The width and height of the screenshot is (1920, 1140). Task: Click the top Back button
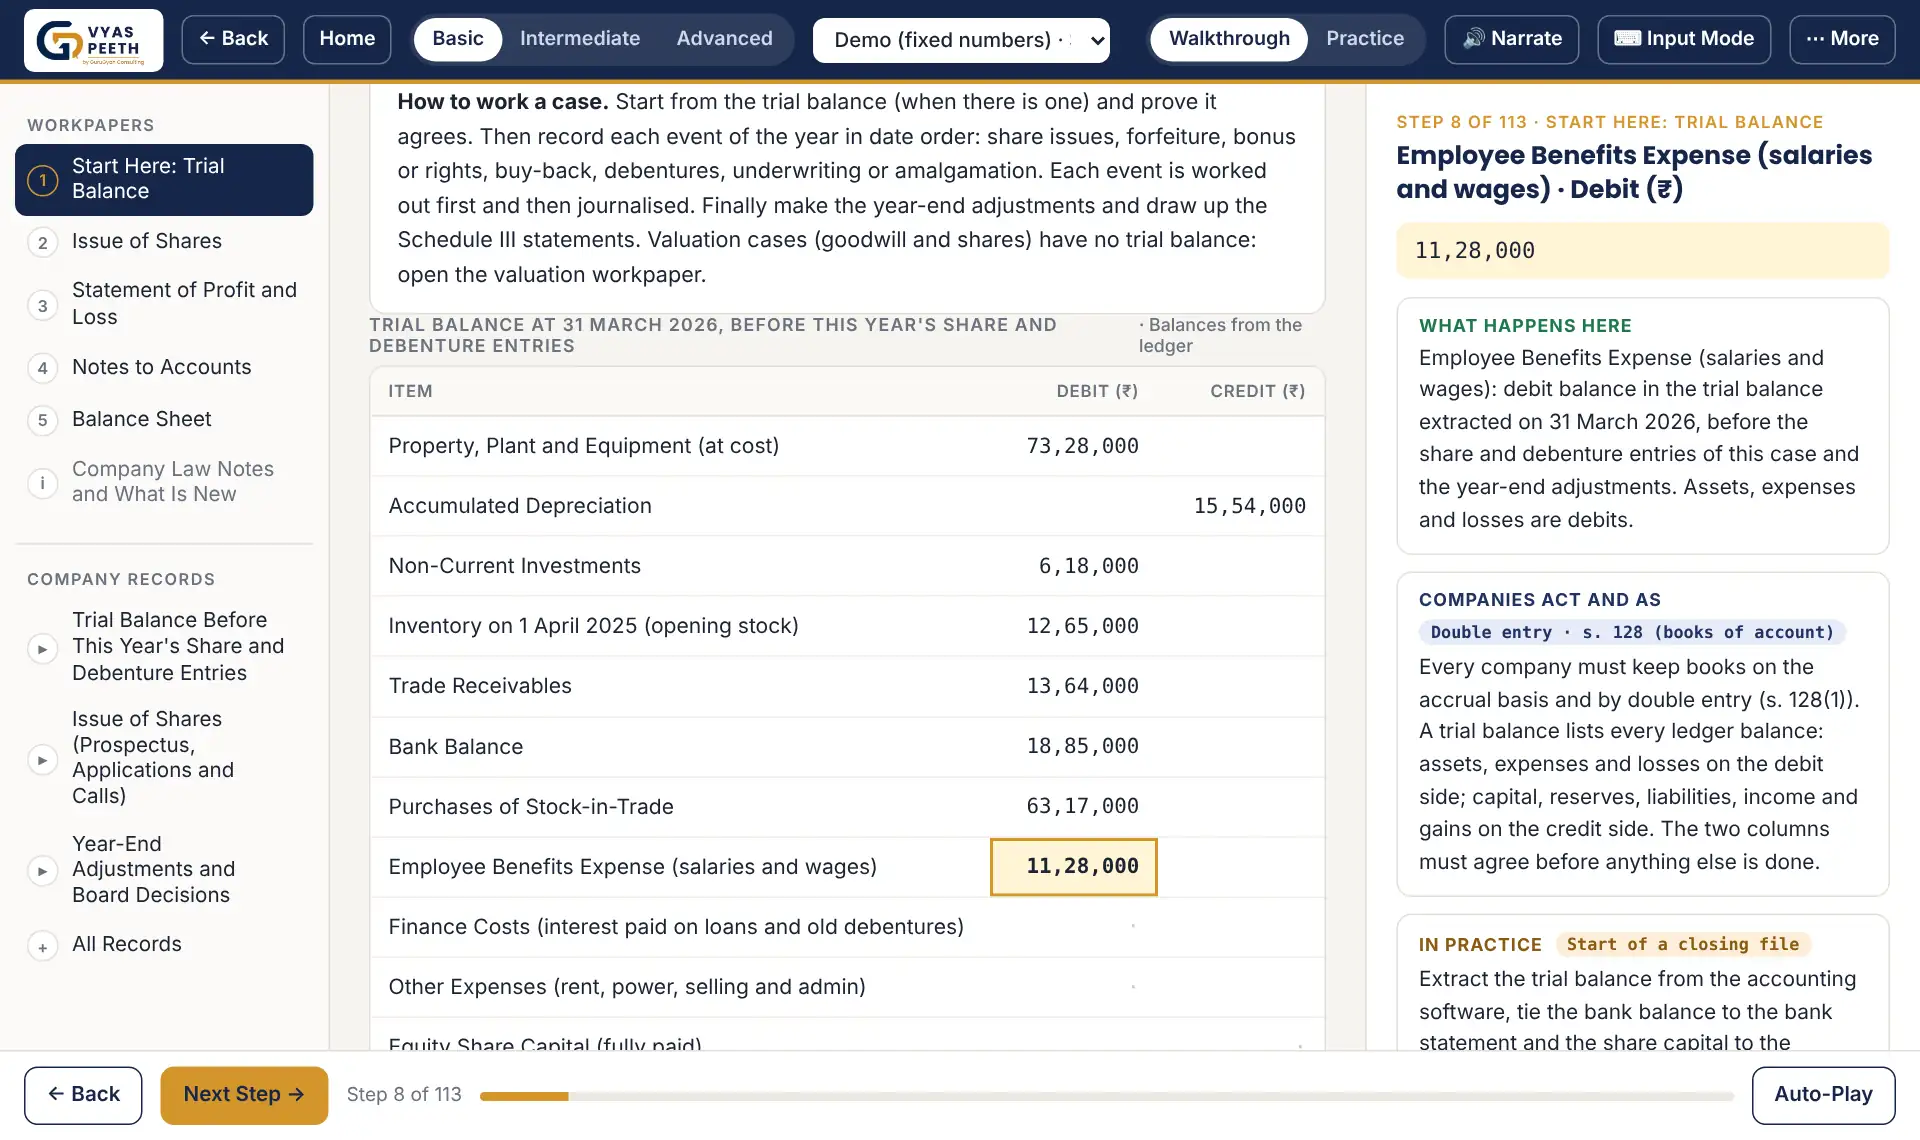pyautogui.click(x=233, y=39)
